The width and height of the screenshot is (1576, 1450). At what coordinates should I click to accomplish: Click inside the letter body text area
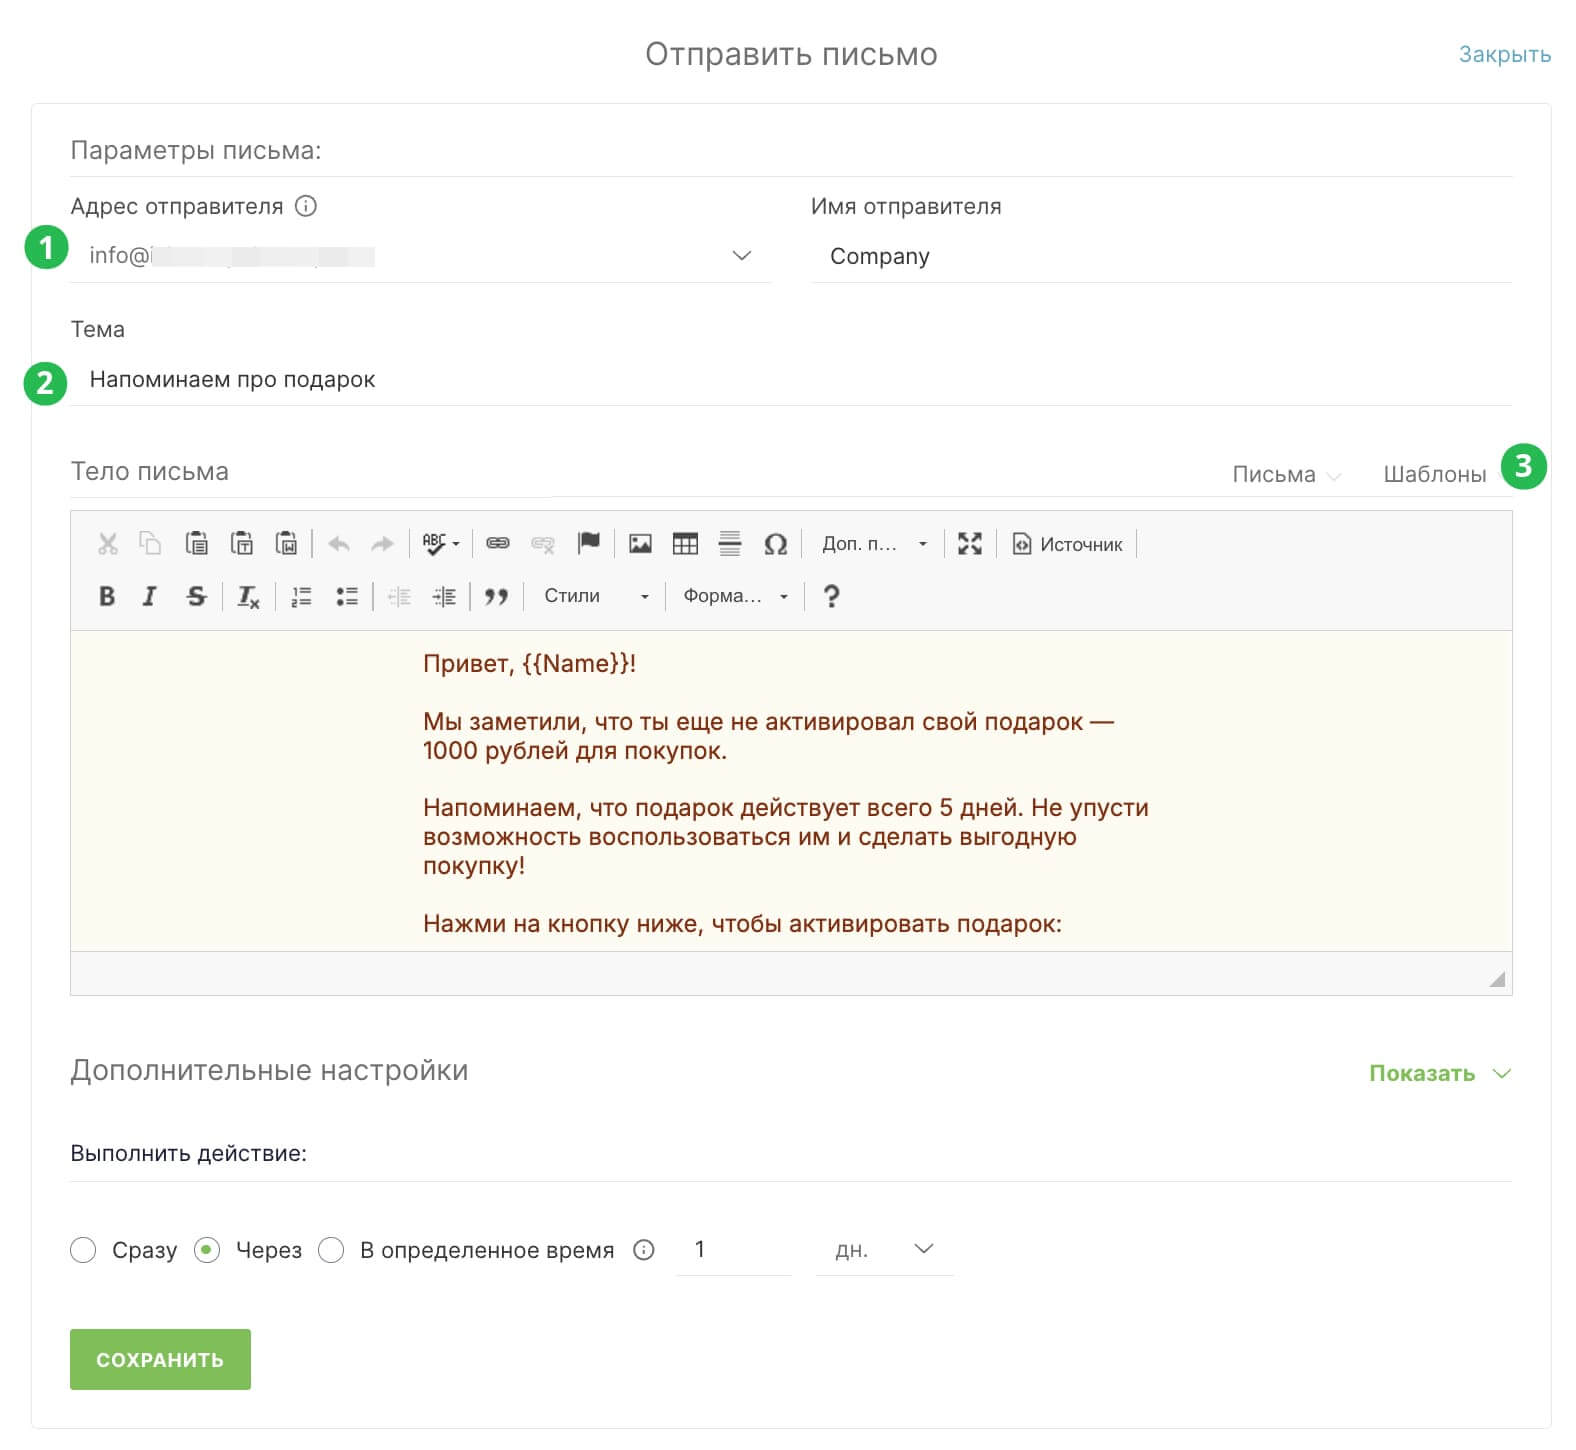point(791,791)
